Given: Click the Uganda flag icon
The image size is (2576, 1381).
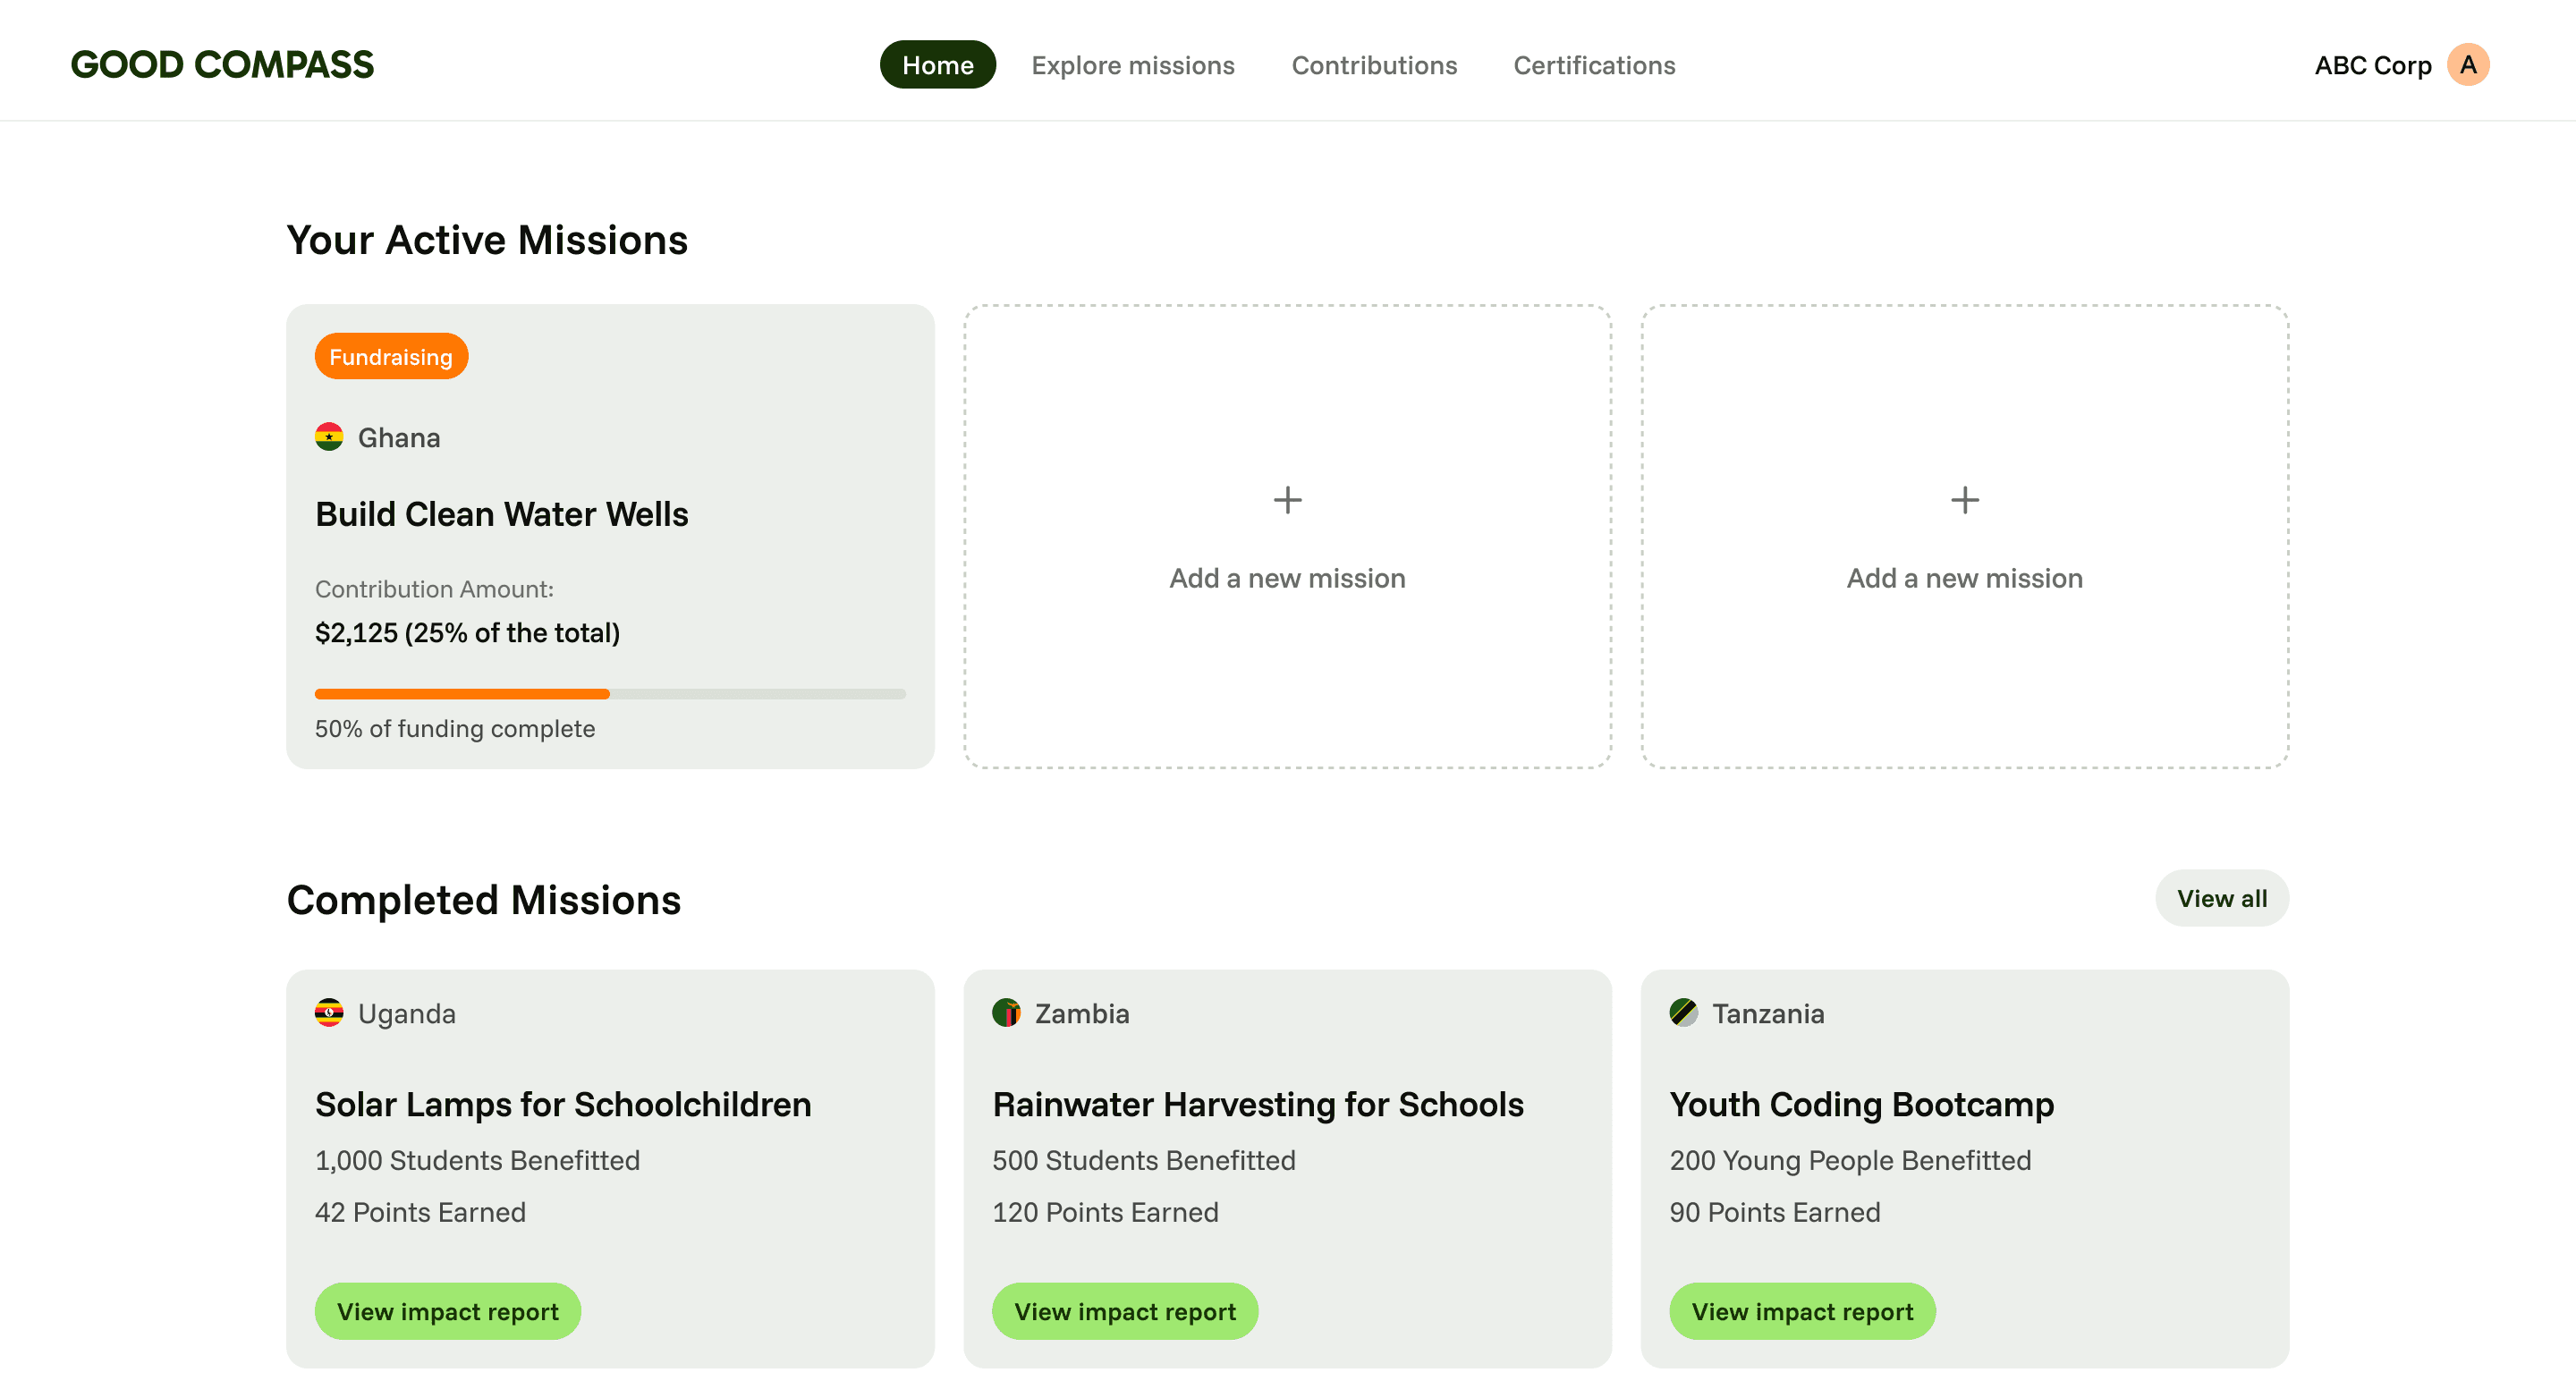Looking at the screenshot, I should pos(329,1013).
